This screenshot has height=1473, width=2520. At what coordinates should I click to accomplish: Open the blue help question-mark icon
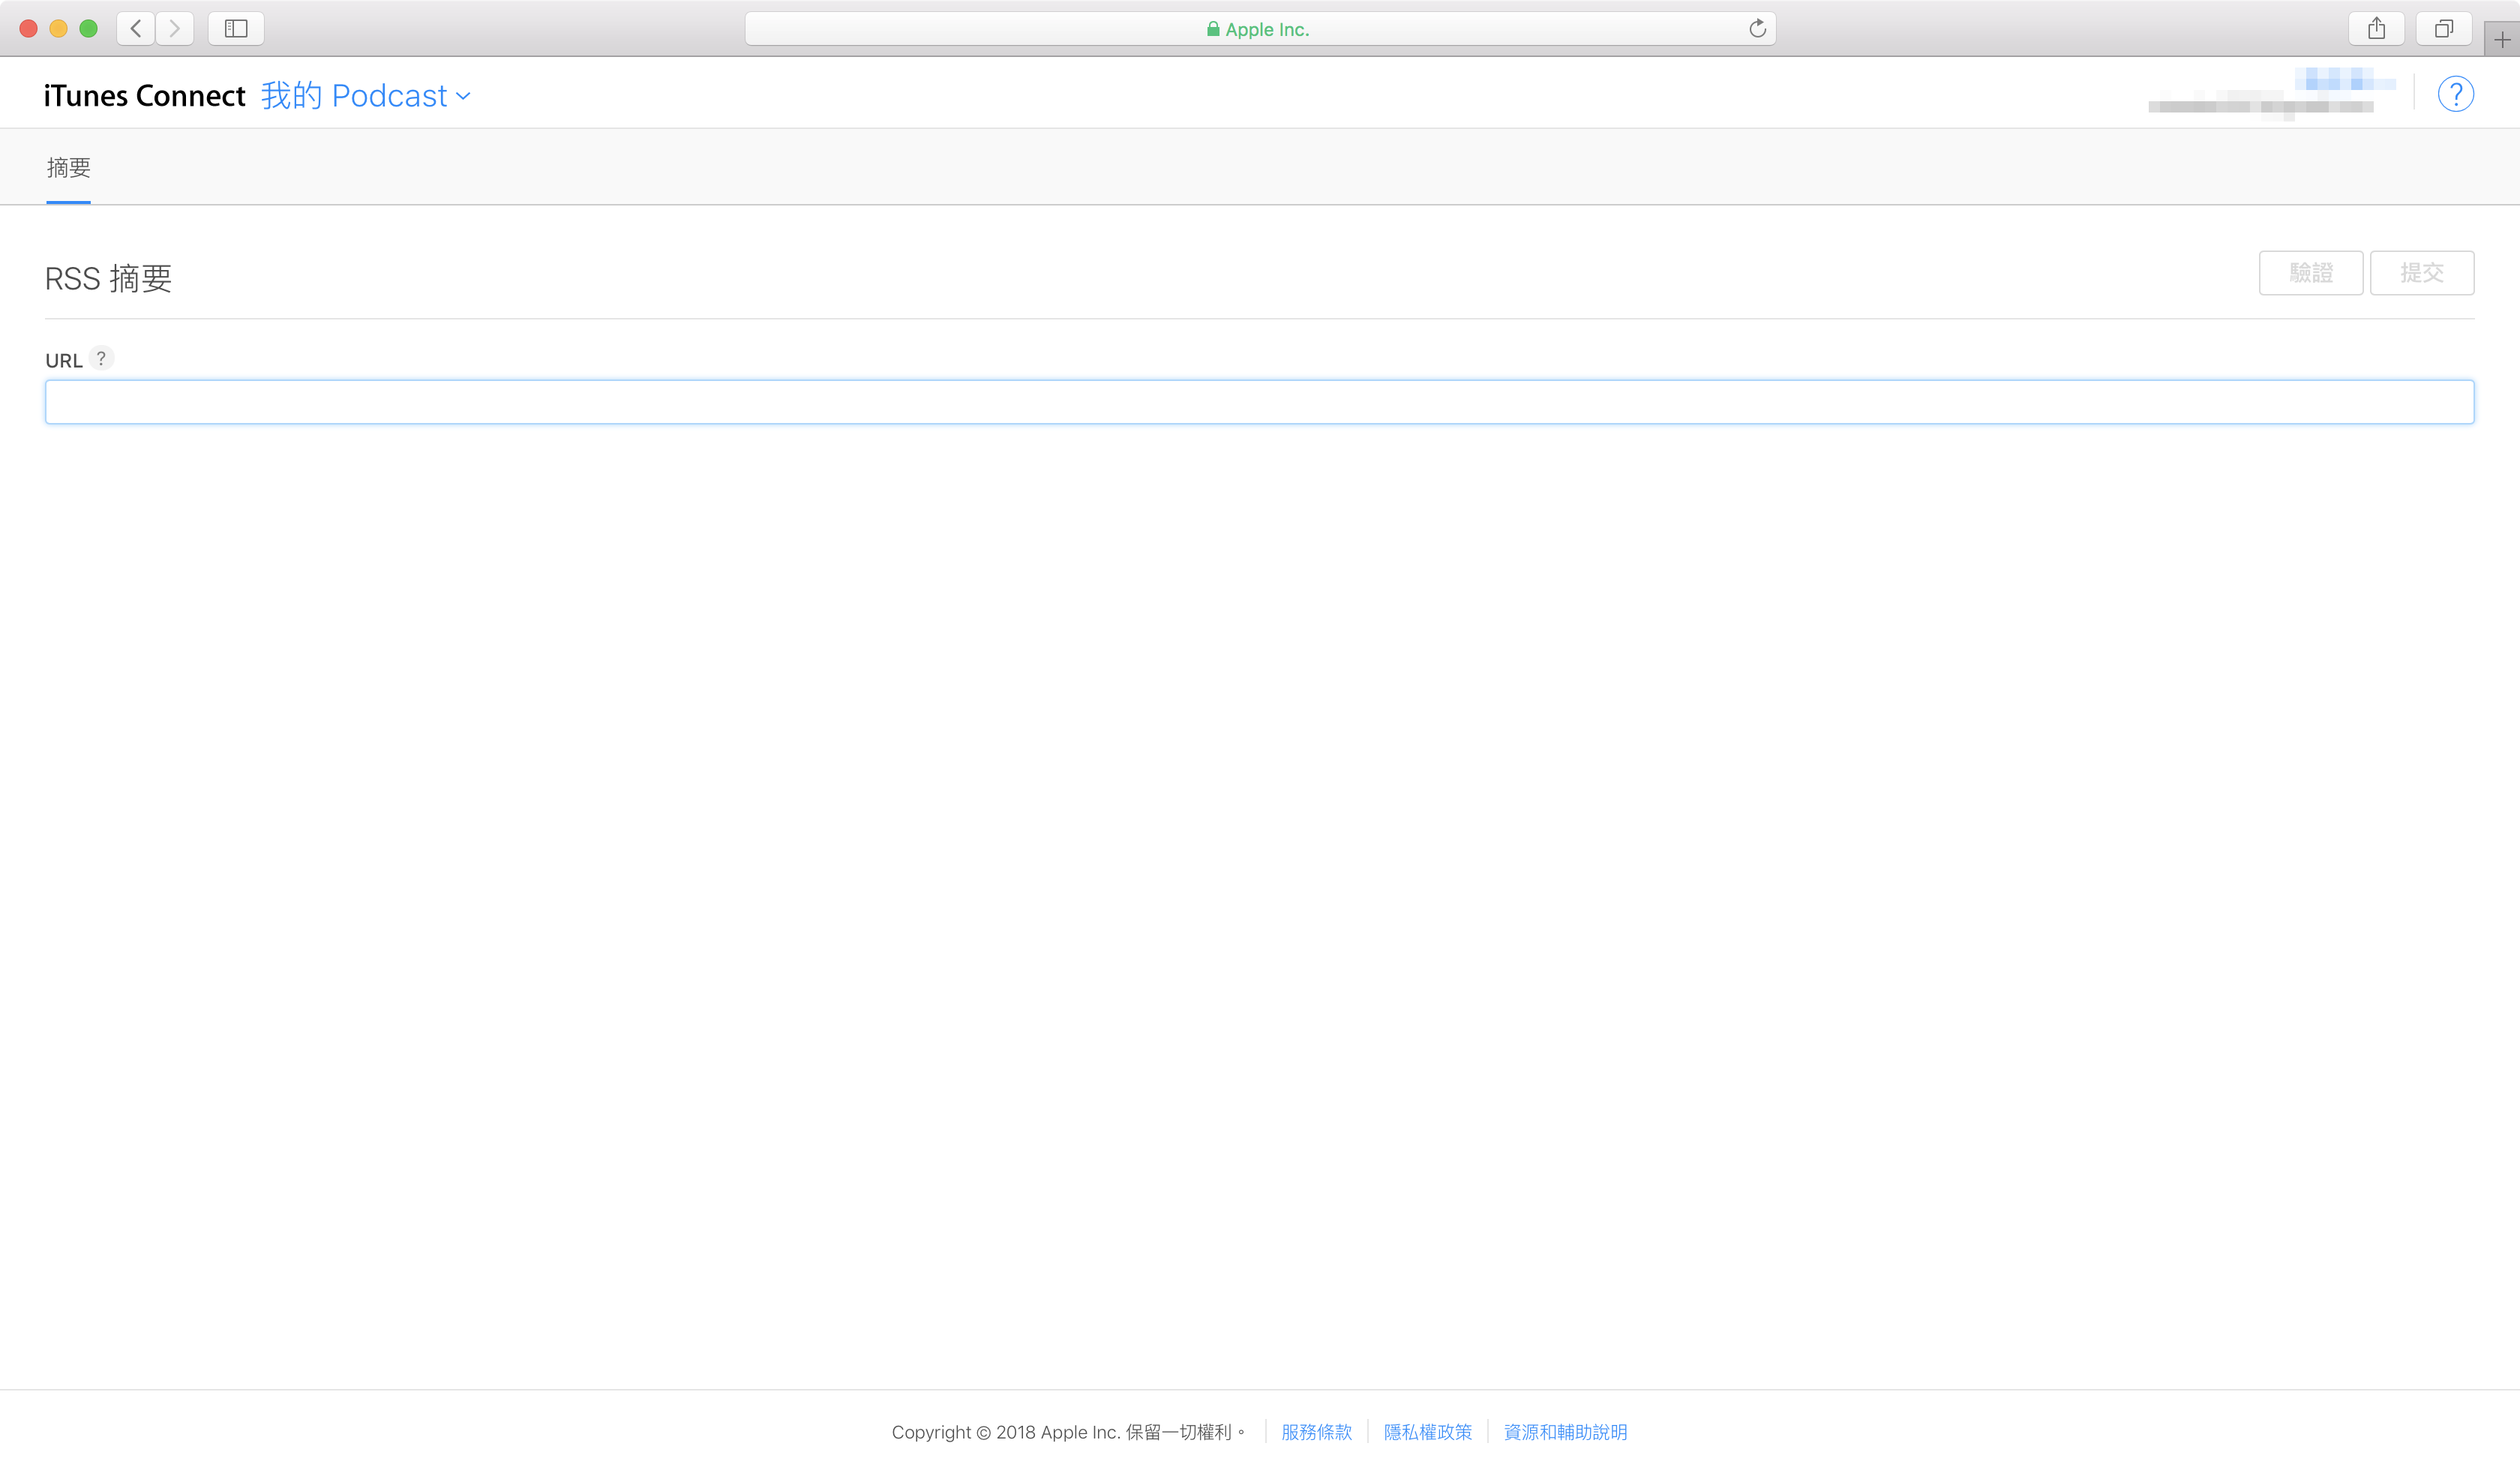tap(2455, 94)
